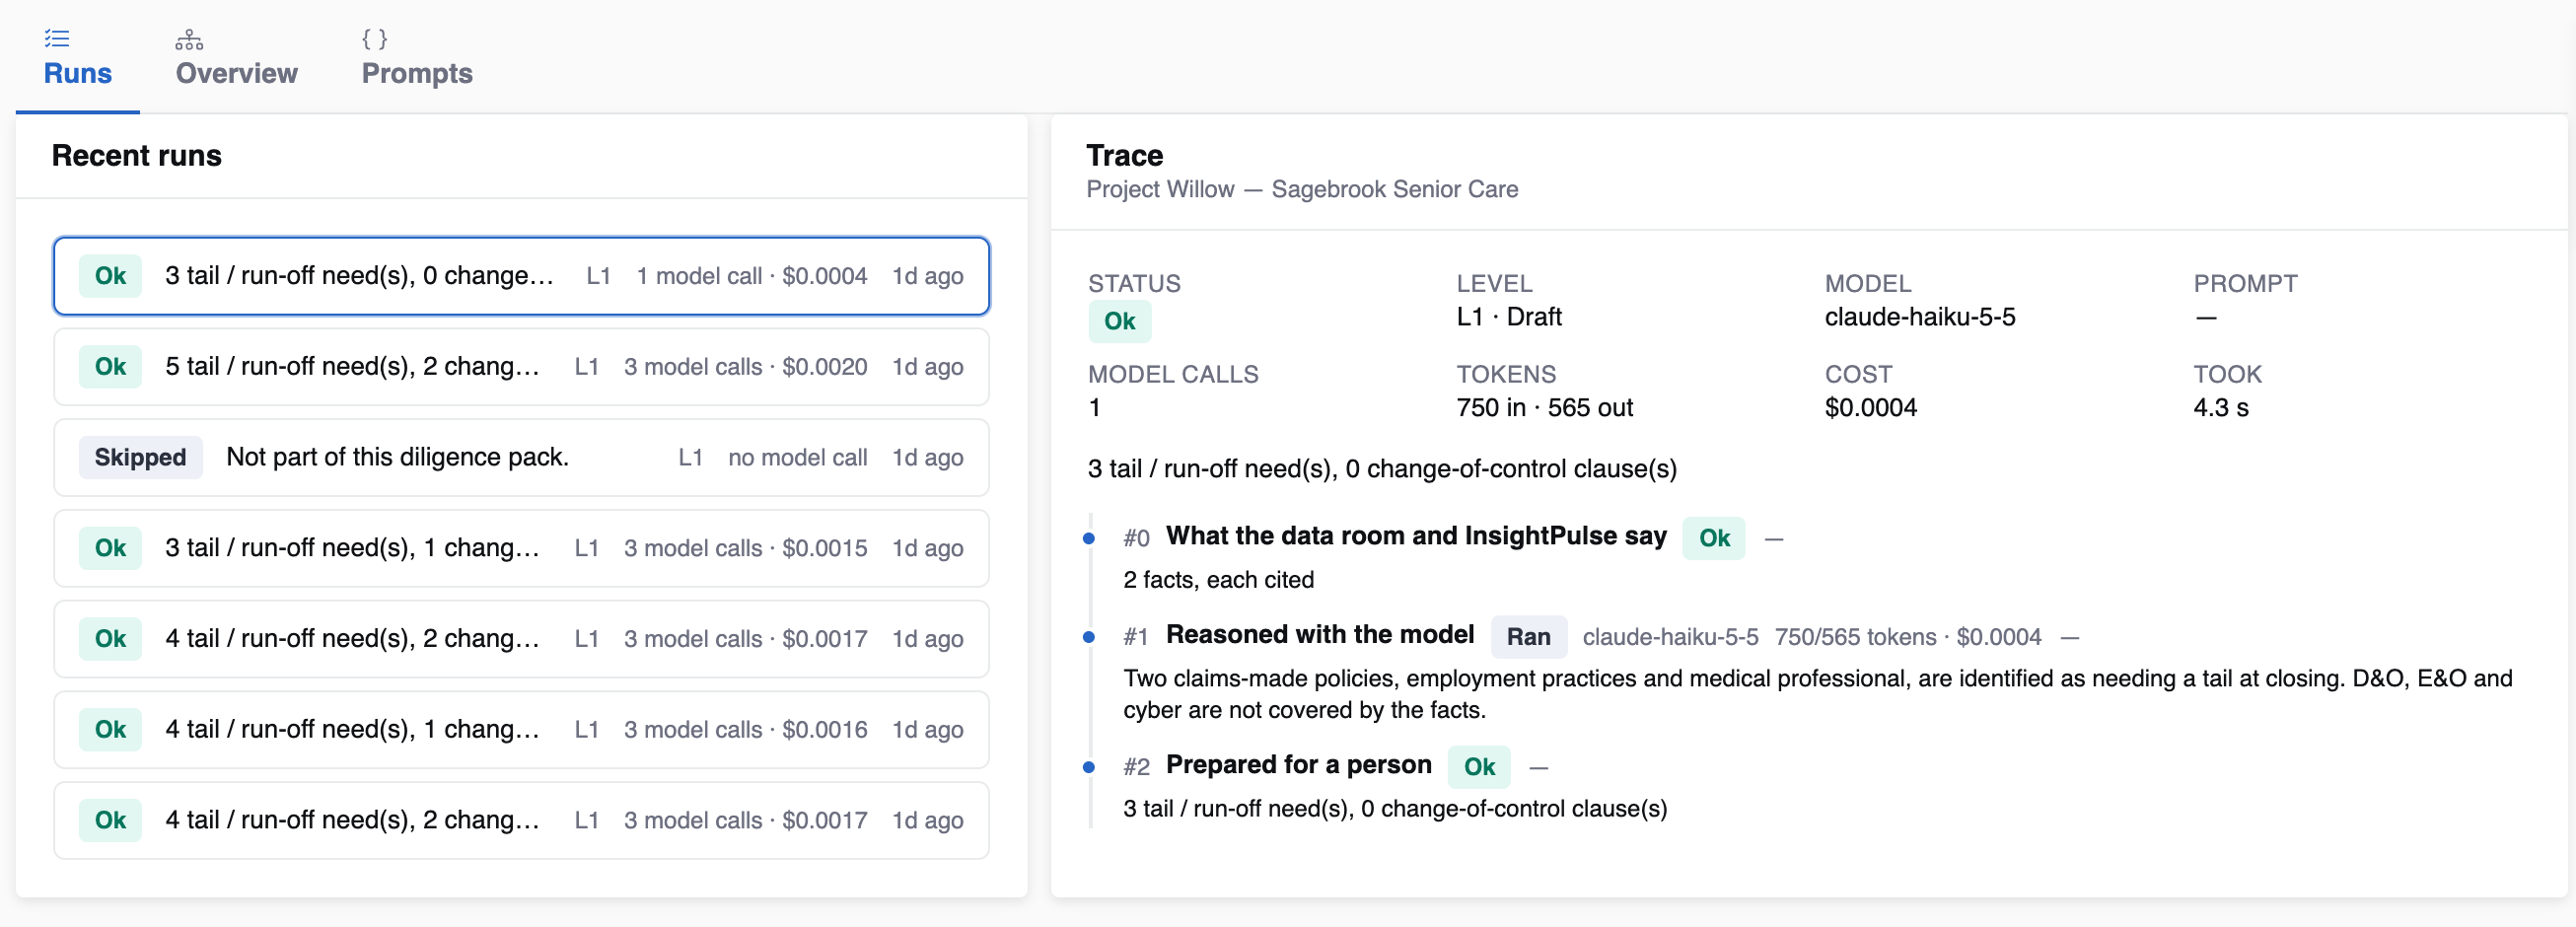The width and height of the screenshot is (2576, 927).
Task: Click the '4.3 s' took value
Action: 2220,409
